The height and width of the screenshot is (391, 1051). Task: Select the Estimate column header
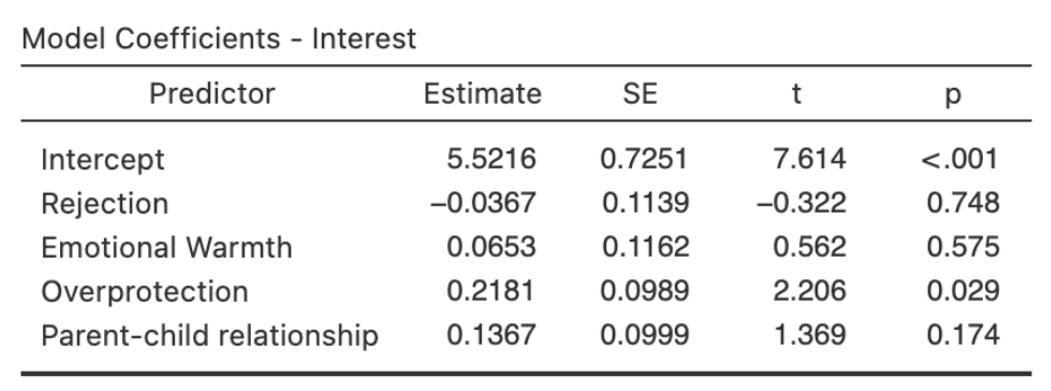(483, 93)
